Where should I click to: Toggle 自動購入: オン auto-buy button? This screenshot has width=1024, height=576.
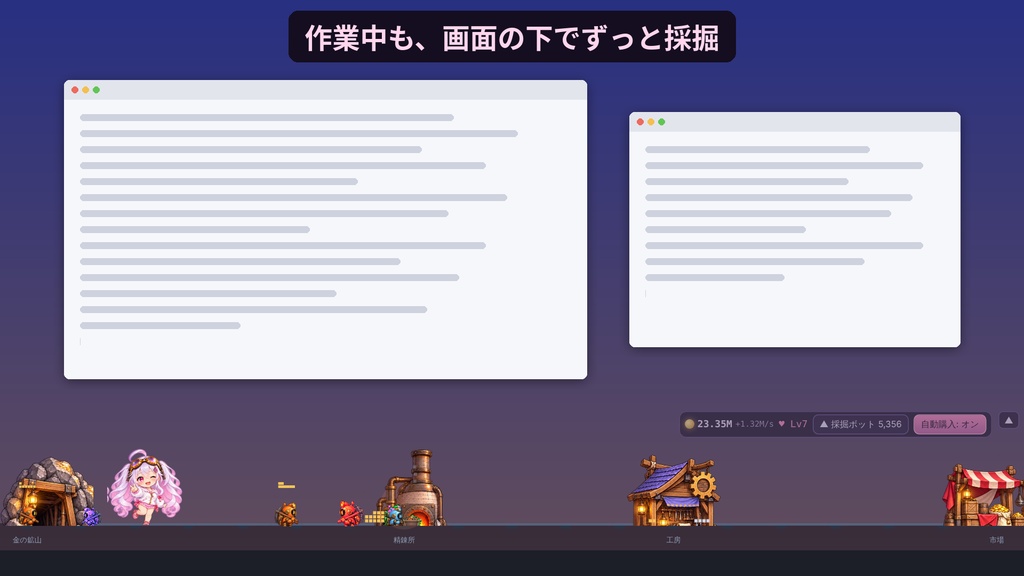pyautogui.click(x=950, y=424)
